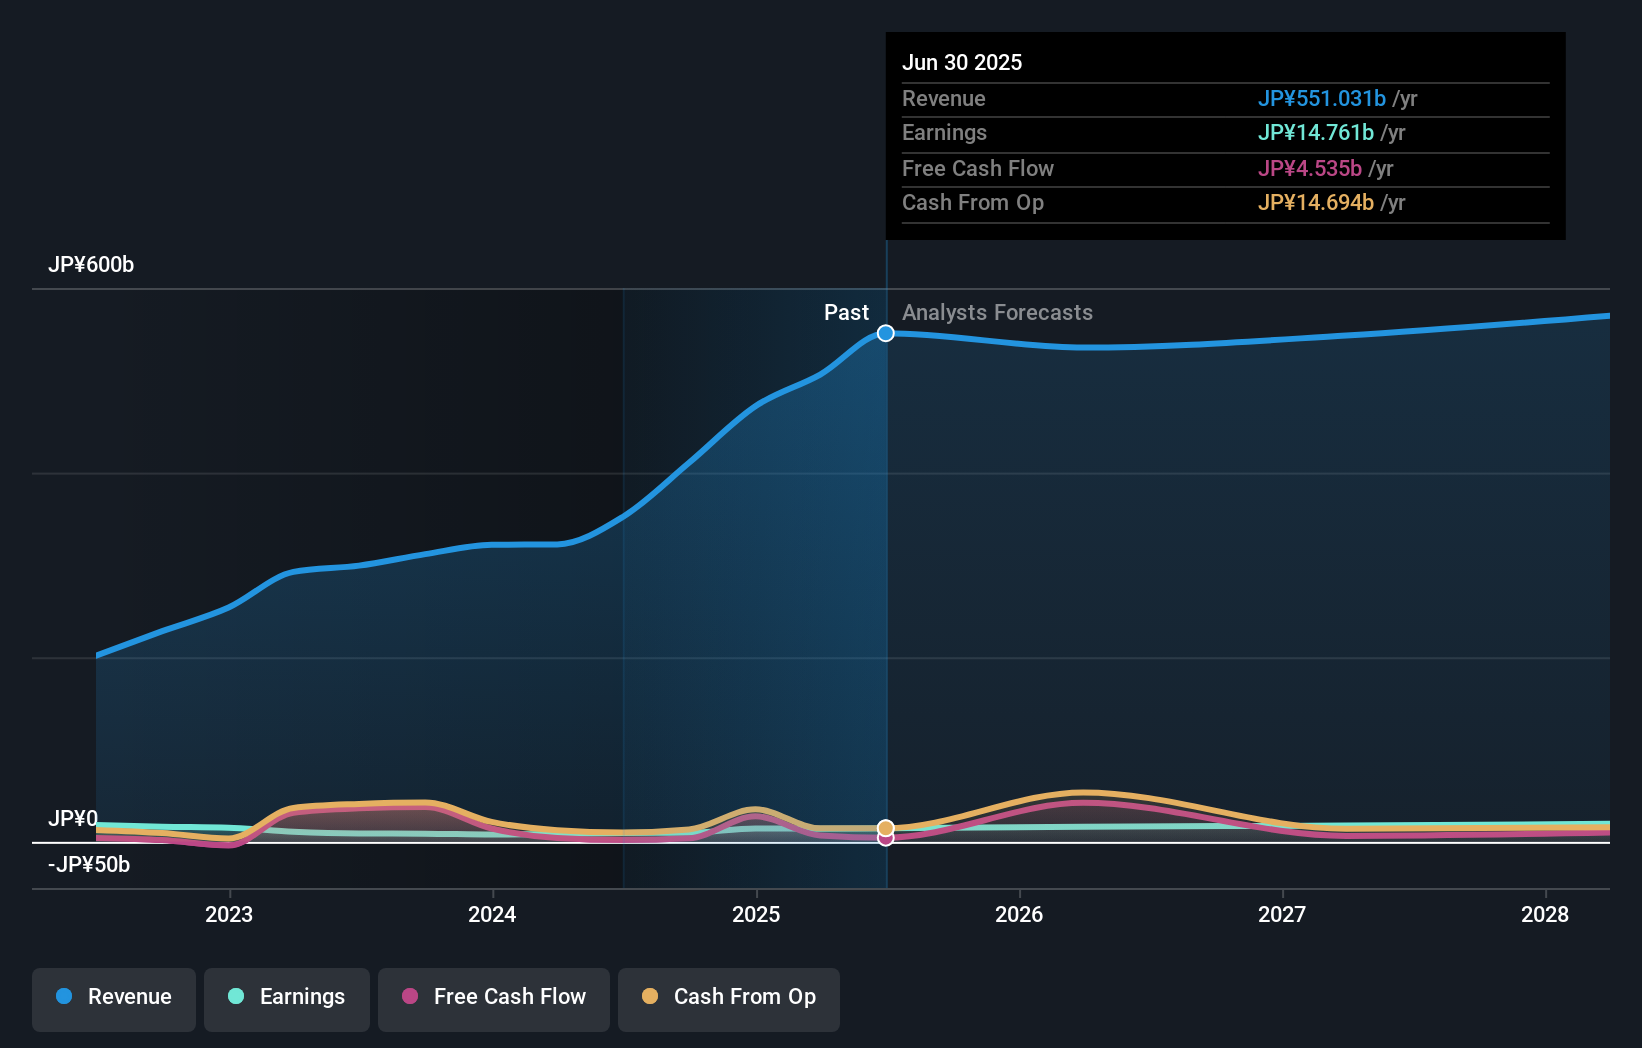
Task: Expand the Earnings tooltip row details
Action: tap(945, 133)
